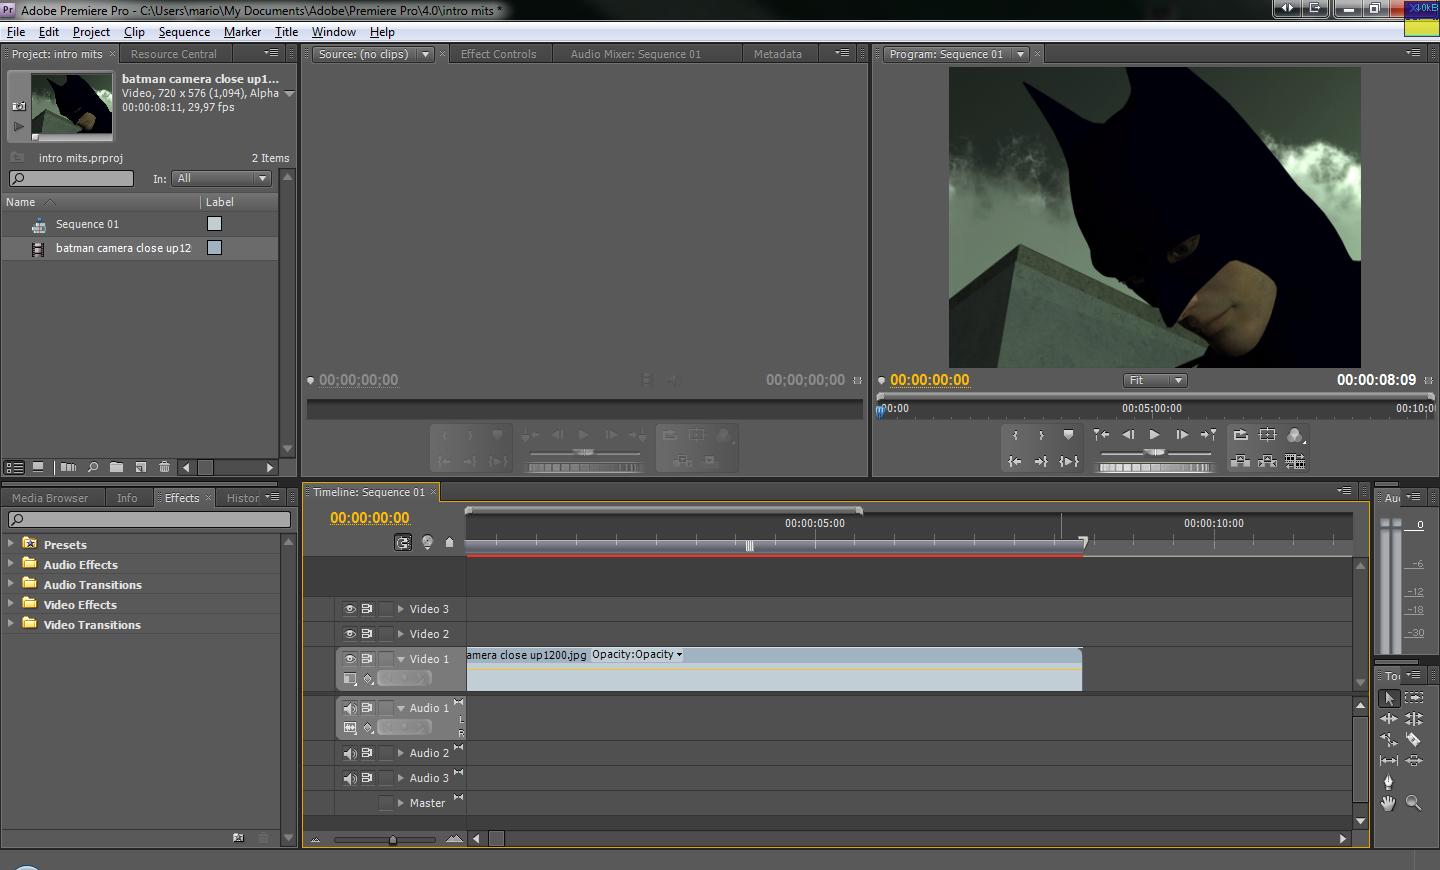Open the Title menu

pos(286,32)
